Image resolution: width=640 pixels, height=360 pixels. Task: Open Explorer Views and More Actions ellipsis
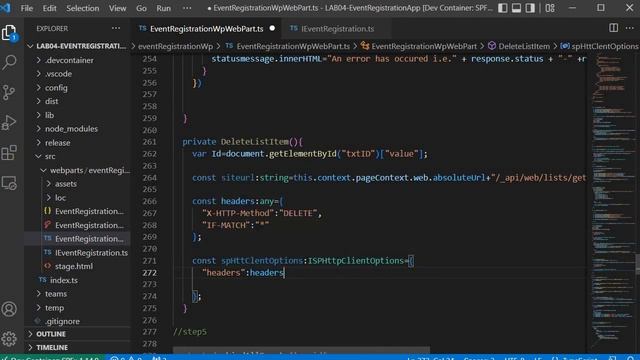(x=116, y=28)
